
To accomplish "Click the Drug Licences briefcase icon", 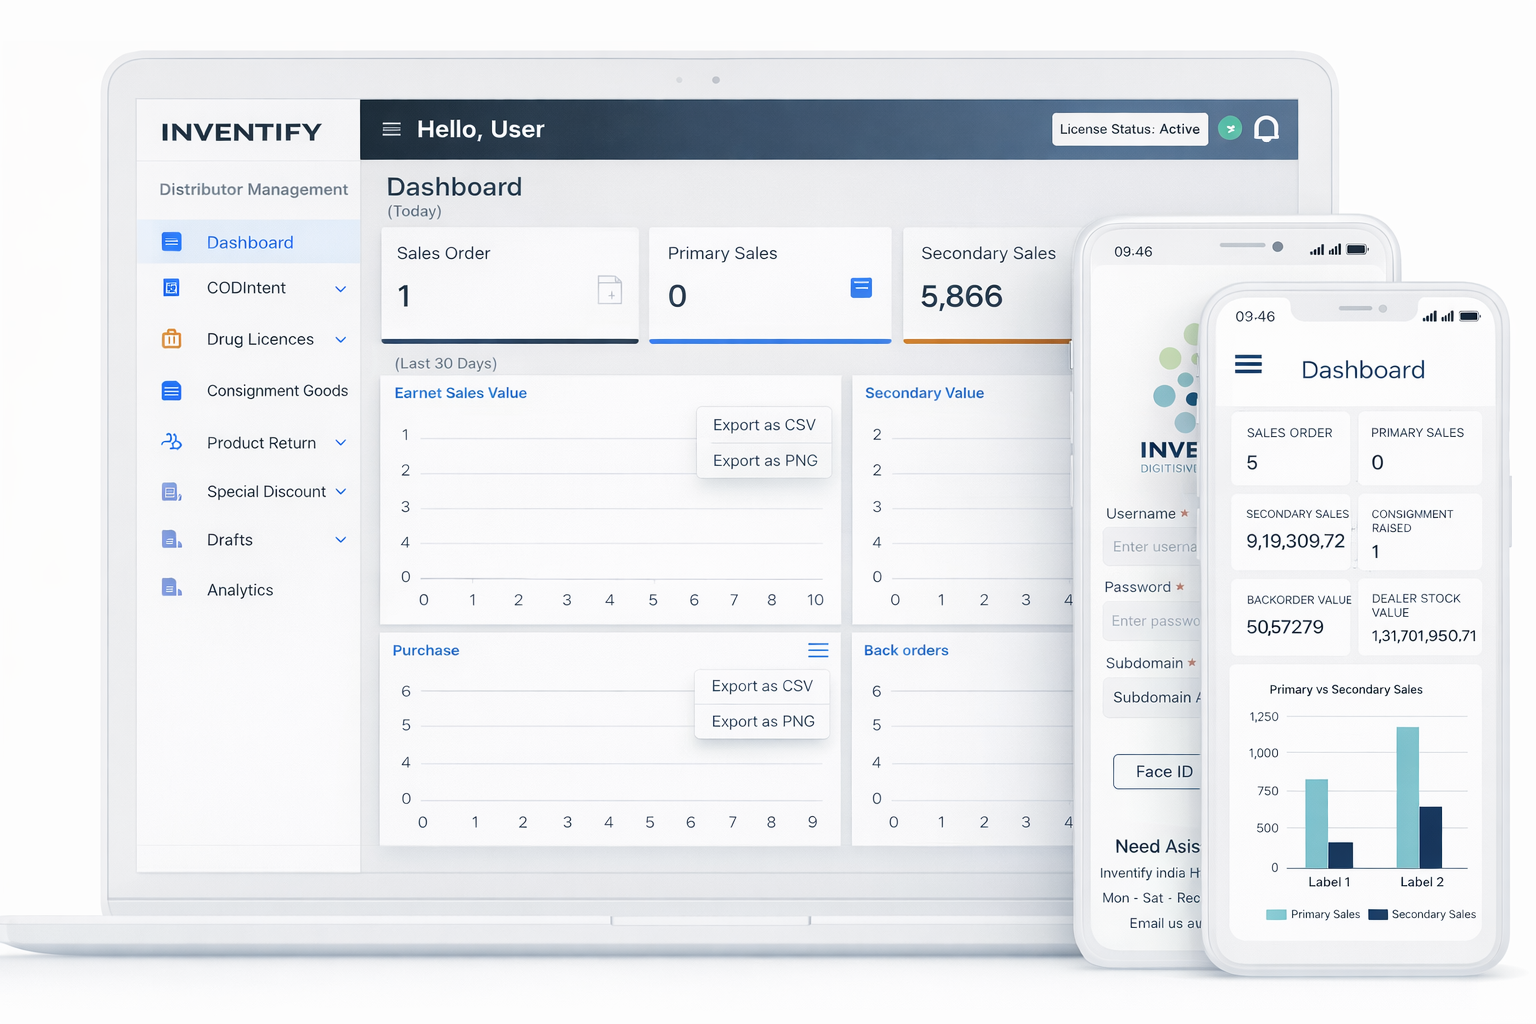I will click(172, 339).
